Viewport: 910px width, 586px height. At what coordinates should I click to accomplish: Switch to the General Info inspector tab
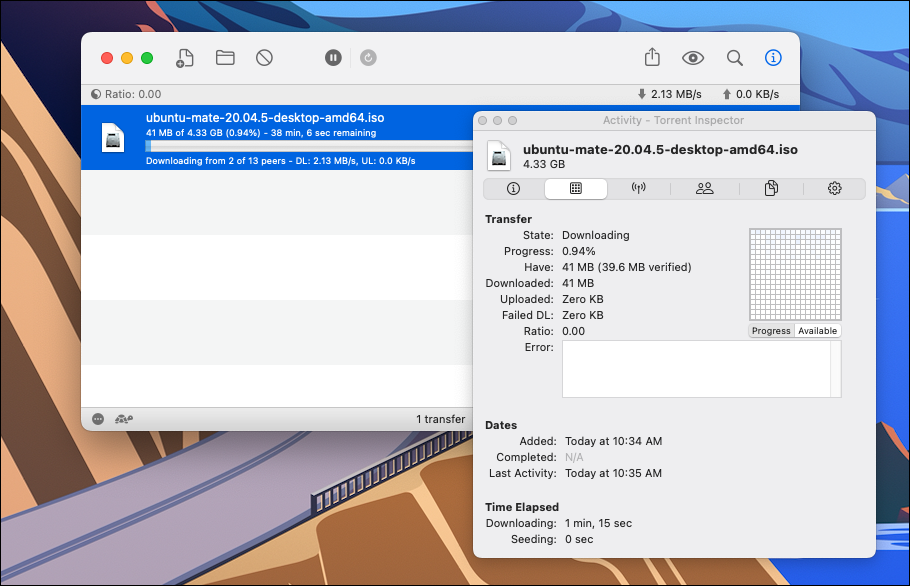tap(513, 188)
